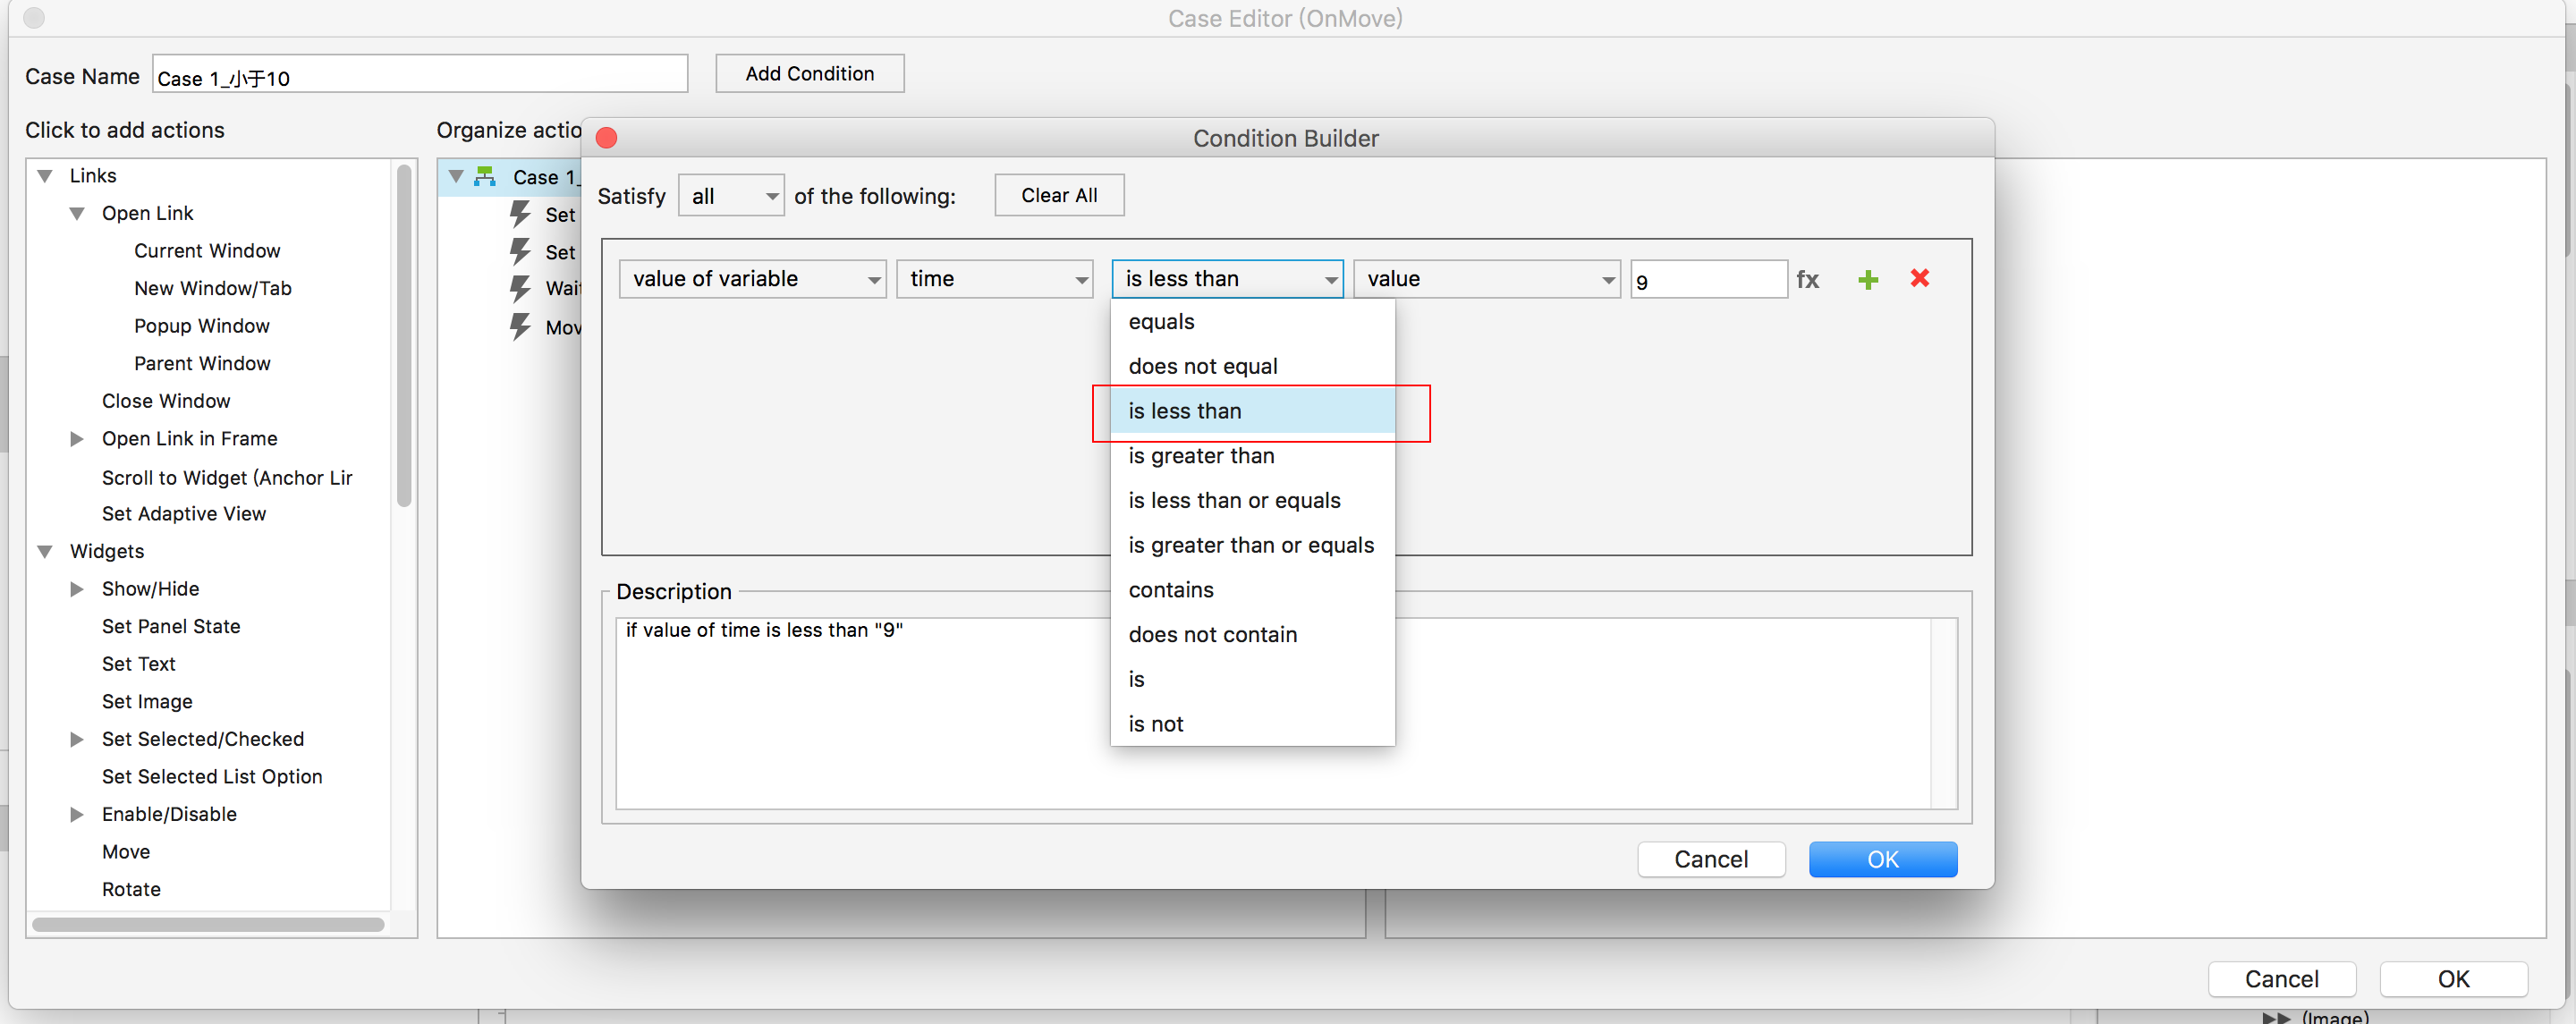
Task: Choose 'is greater than' from the list
Action: [x=1201, y=456]
